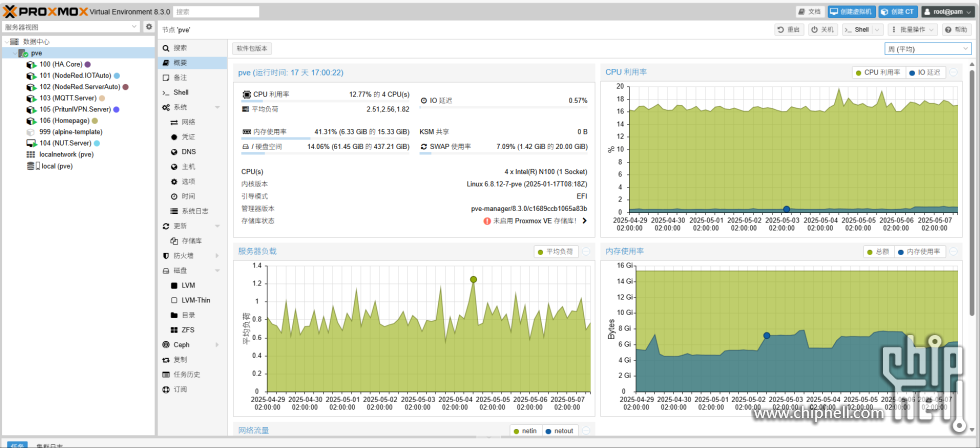Screen dimensions: 980x448
Task: Open the 目录 directory menu item
Action: point(192,315)
